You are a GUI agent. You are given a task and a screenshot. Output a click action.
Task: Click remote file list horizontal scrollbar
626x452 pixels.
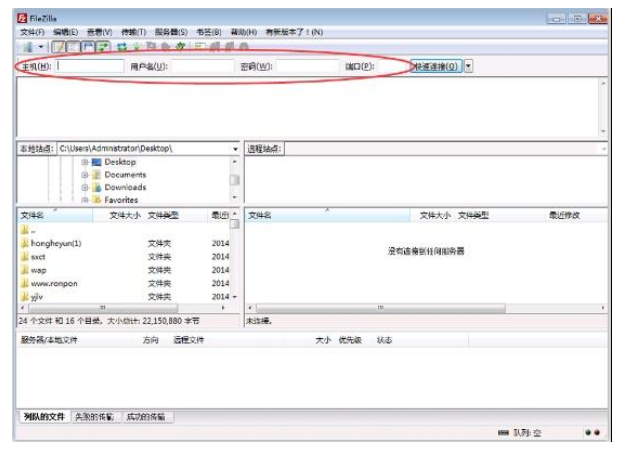(x=380, y=308)
